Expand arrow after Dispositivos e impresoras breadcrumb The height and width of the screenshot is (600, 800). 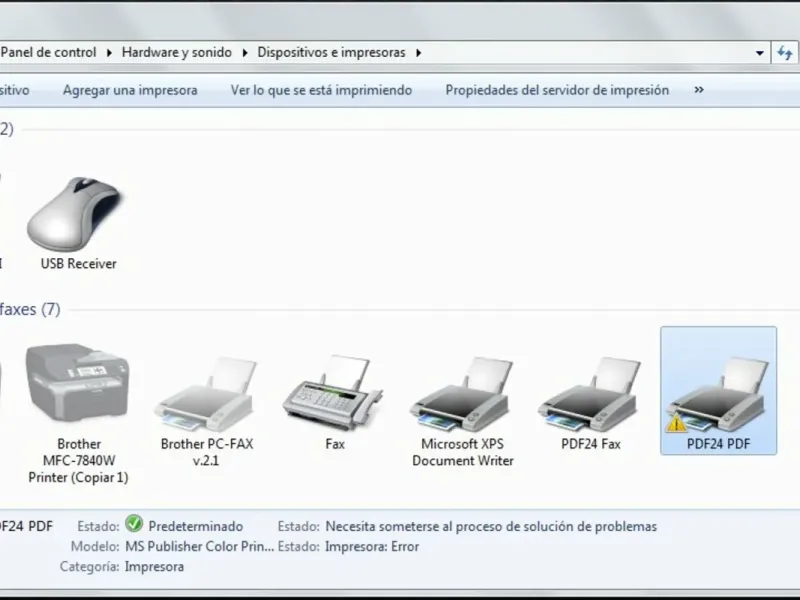pos(418,53)
